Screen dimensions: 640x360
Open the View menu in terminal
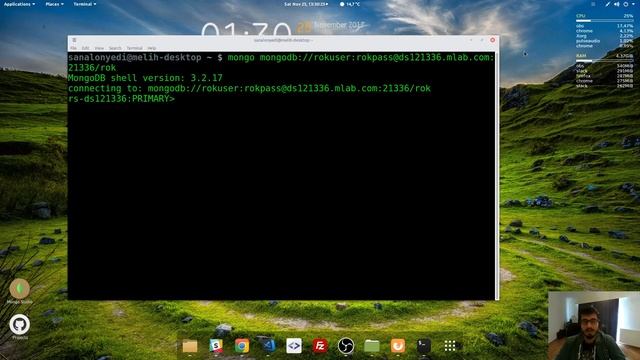pyautogui.click(x=99, y=48)
